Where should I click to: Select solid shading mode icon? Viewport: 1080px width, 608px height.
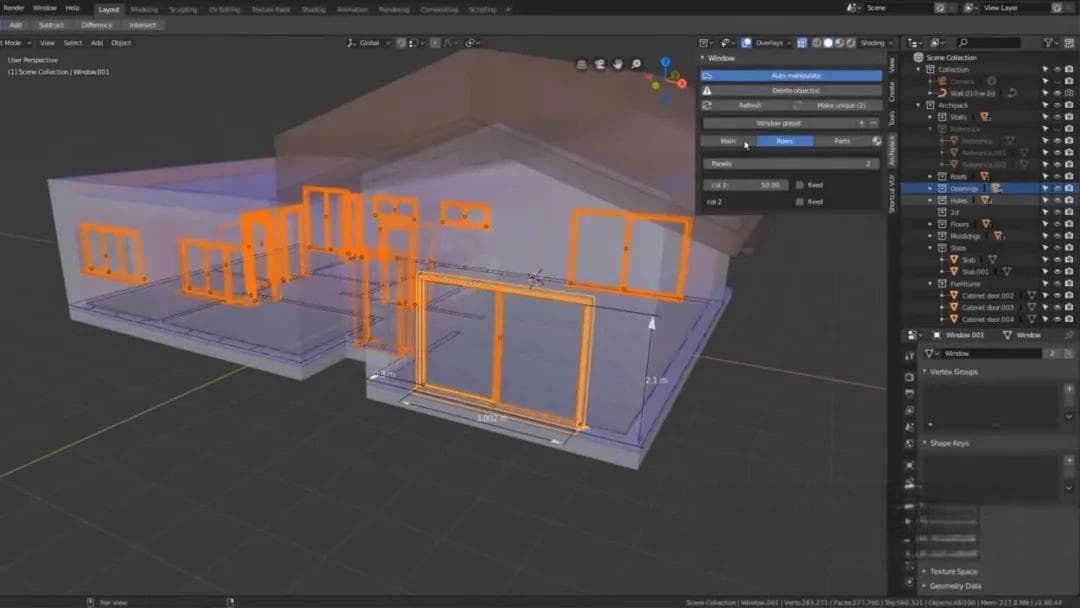829,43
